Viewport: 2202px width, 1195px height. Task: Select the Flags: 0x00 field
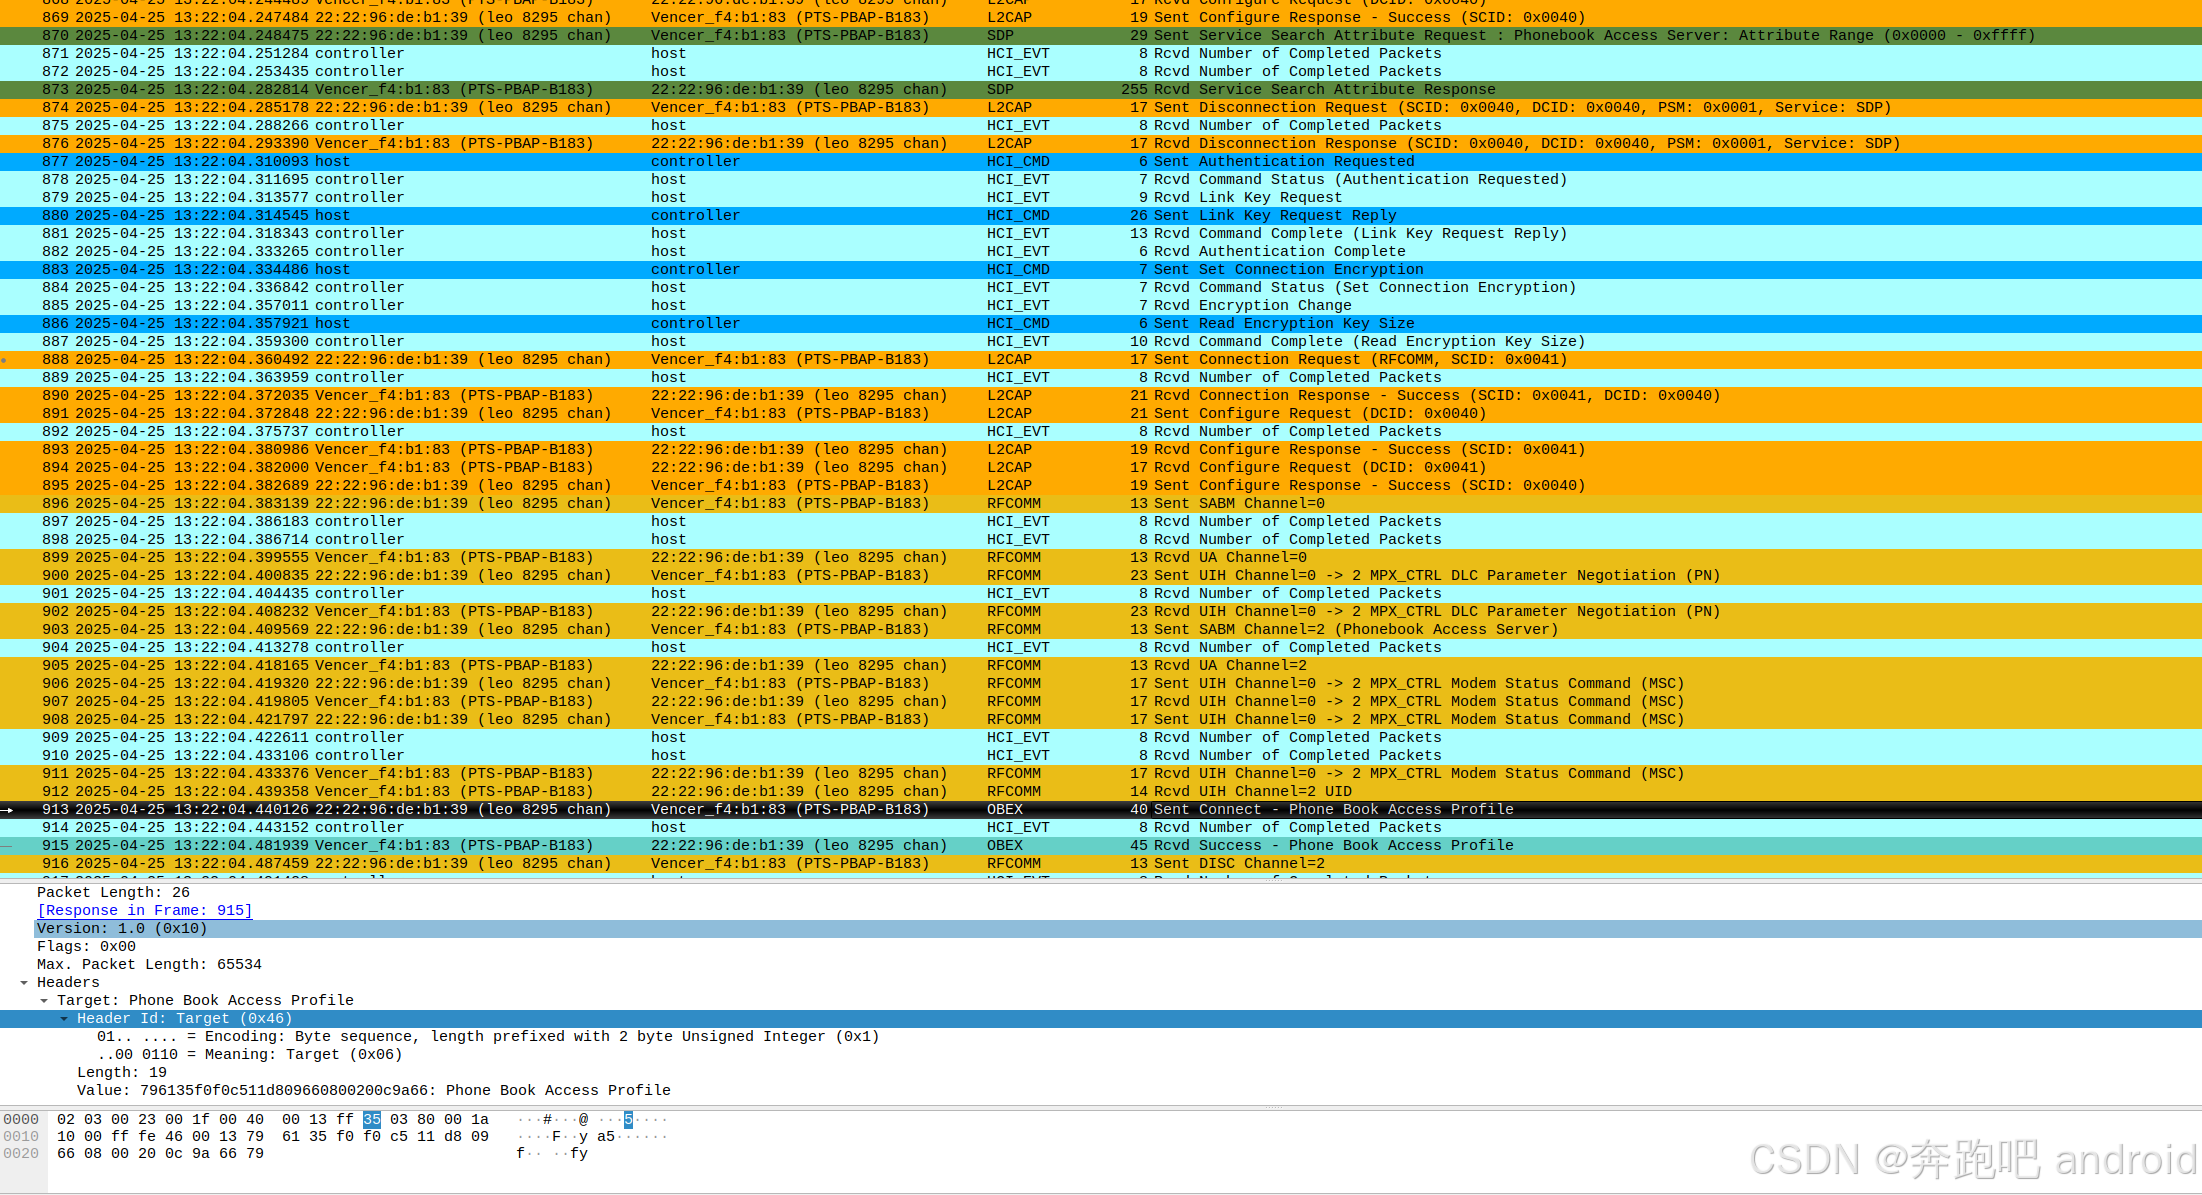[86, 947]
